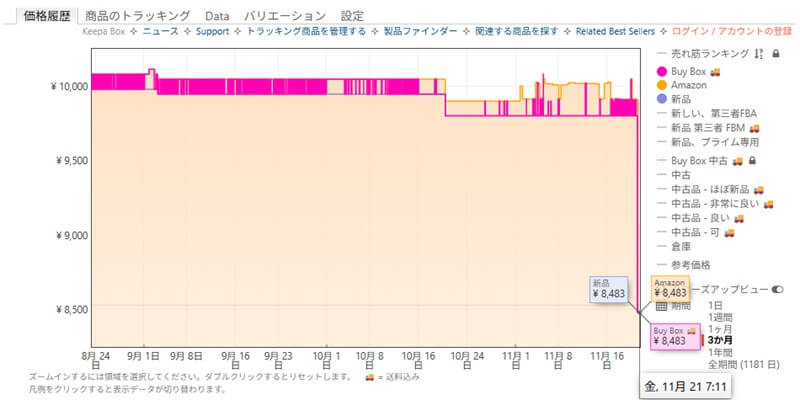Toggle the 新品 purple legend dot
This screenshot has width=800, height=400.
[x=663, y=100]
